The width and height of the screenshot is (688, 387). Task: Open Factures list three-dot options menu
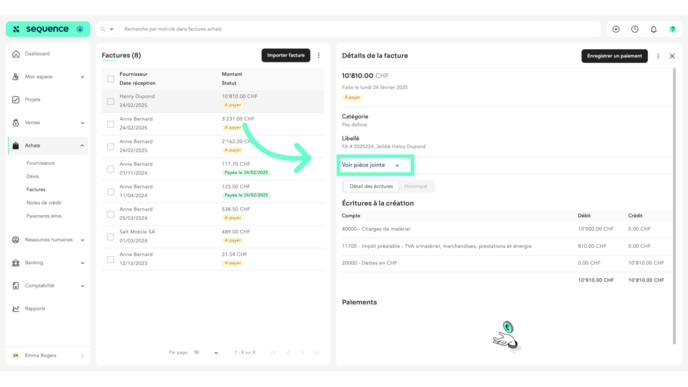tap(319, 55)
